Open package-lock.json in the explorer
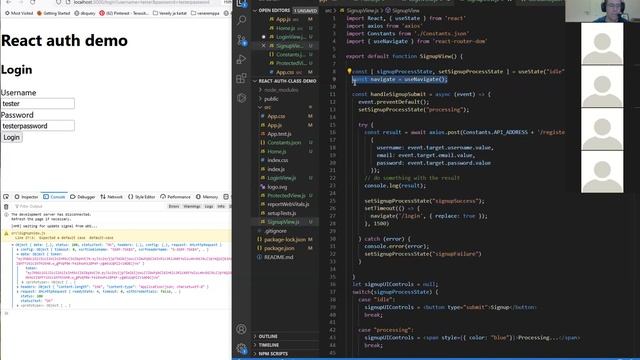Screen dimensions: 640x360 [x=284, y=240]
